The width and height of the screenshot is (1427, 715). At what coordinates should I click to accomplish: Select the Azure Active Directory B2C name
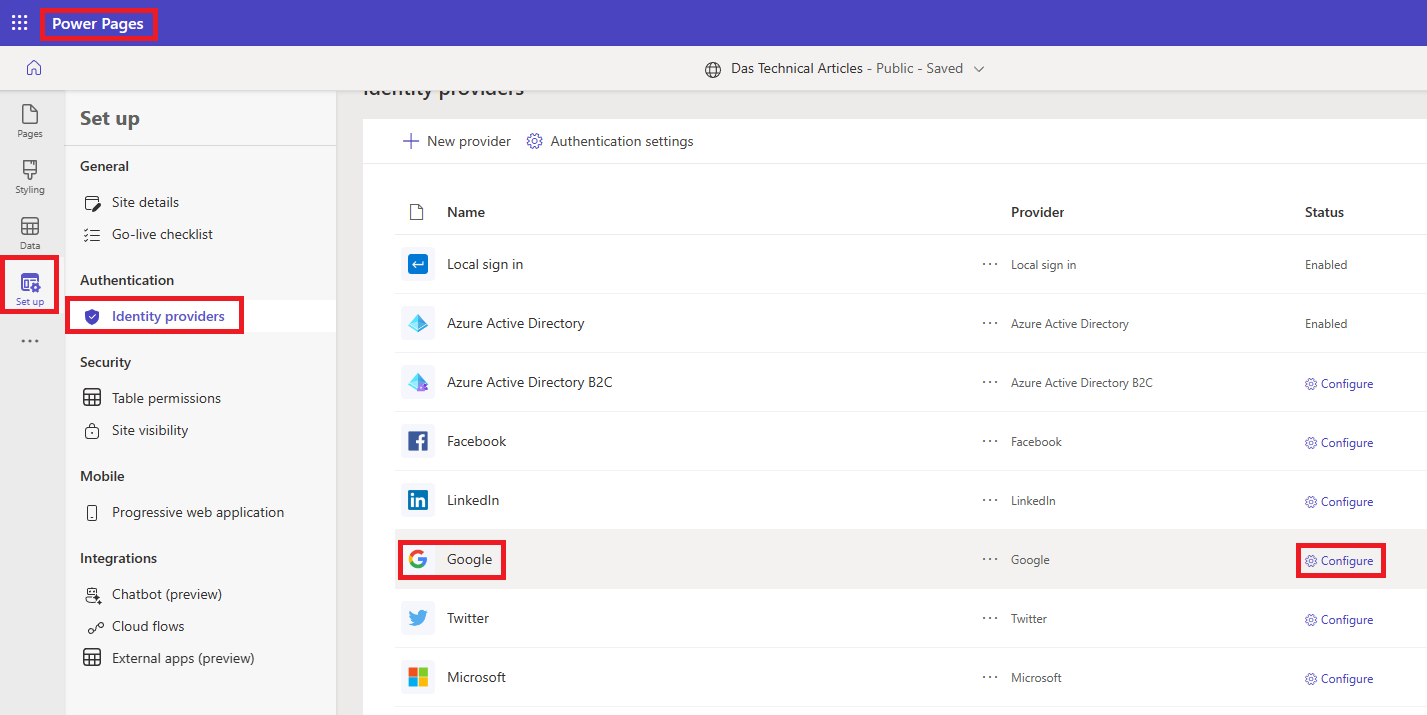530,383
